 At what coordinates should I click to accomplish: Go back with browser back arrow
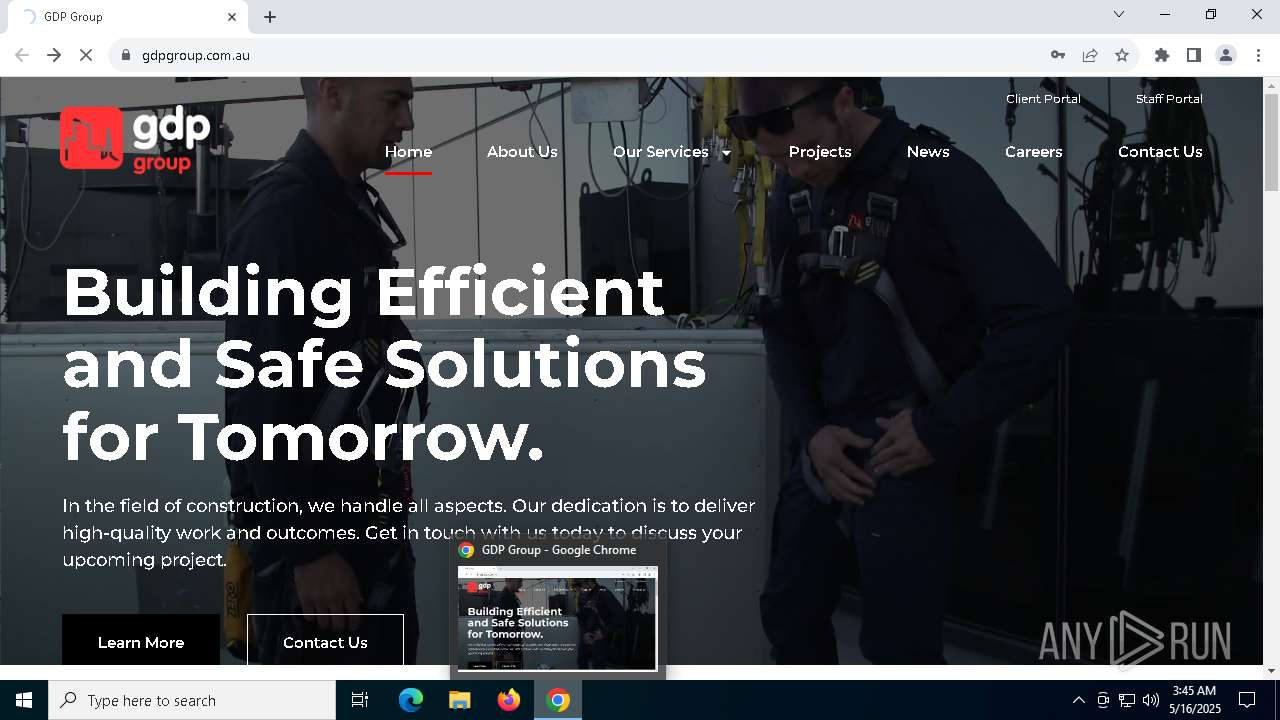[22, 55]
